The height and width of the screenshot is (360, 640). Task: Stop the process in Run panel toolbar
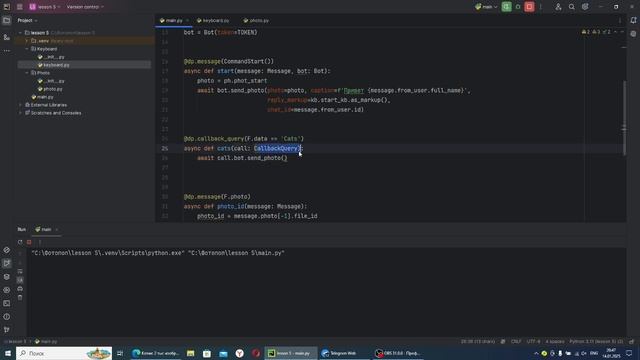click(x=29, y=242)
